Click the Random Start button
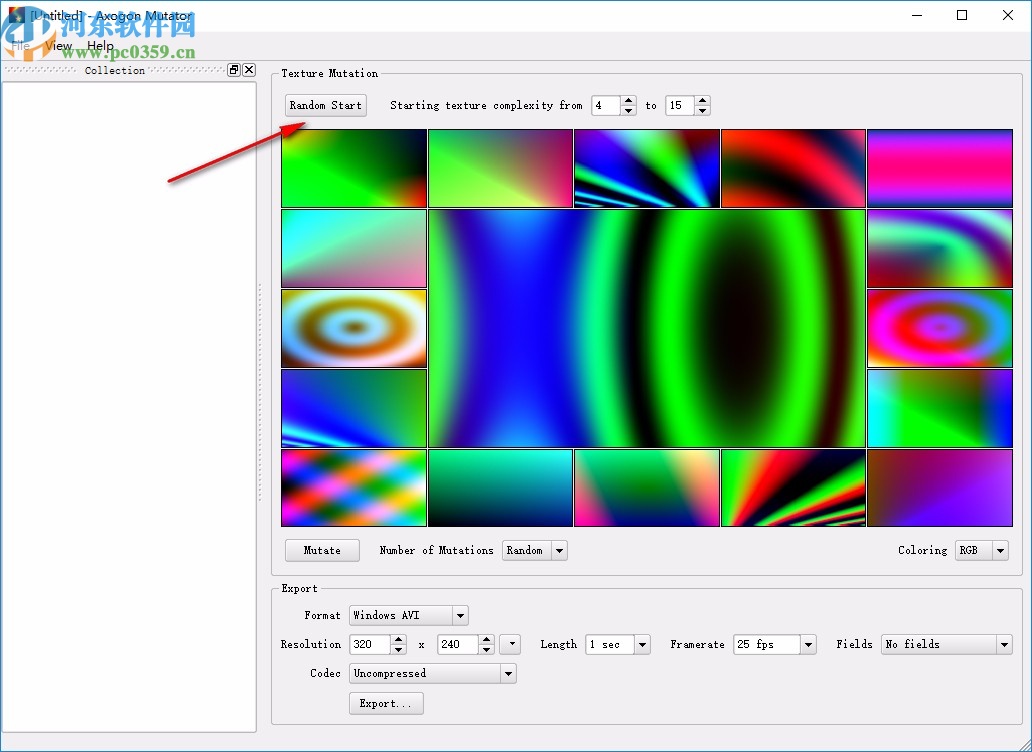 point(325,105)
